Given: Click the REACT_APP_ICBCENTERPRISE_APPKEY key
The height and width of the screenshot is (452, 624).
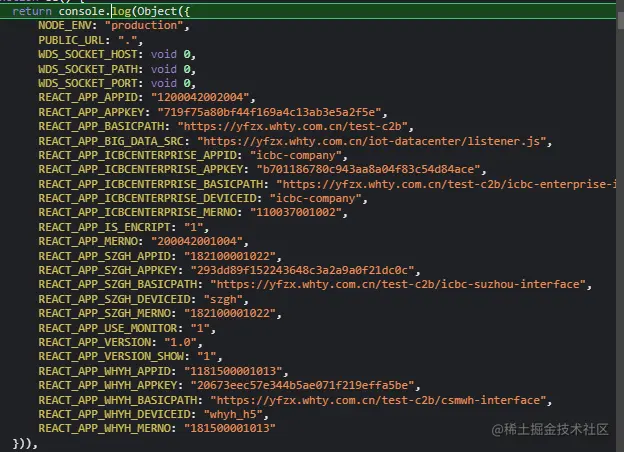Looking at the screenshot, I should click(x=141, y=169).
